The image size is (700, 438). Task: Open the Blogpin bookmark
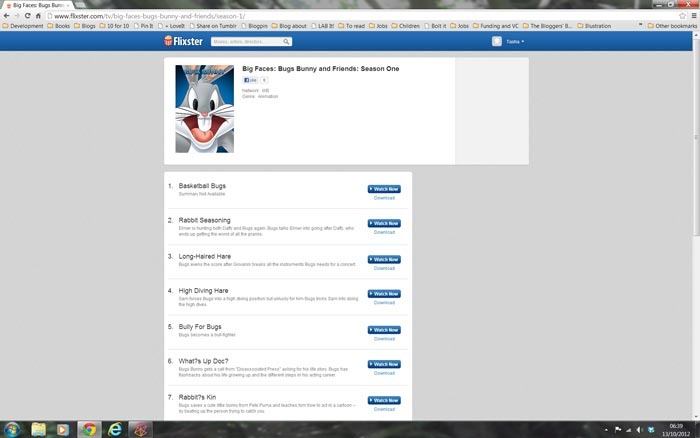pyautogui.click(x=254, y=26)
